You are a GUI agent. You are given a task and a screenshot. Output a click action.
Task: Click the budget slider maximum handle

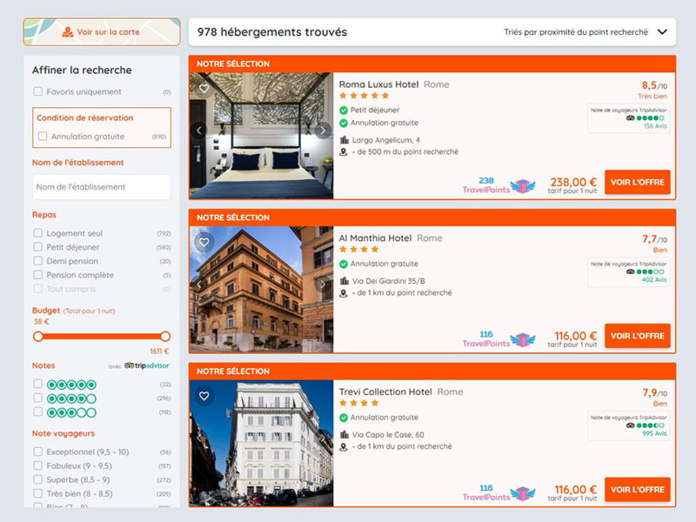(165, 337)
